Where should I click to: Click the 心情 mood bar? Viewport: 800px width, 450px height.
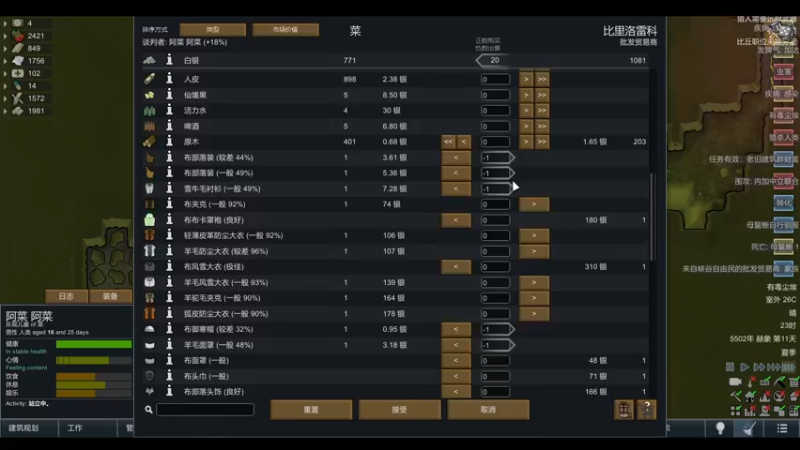94,360
